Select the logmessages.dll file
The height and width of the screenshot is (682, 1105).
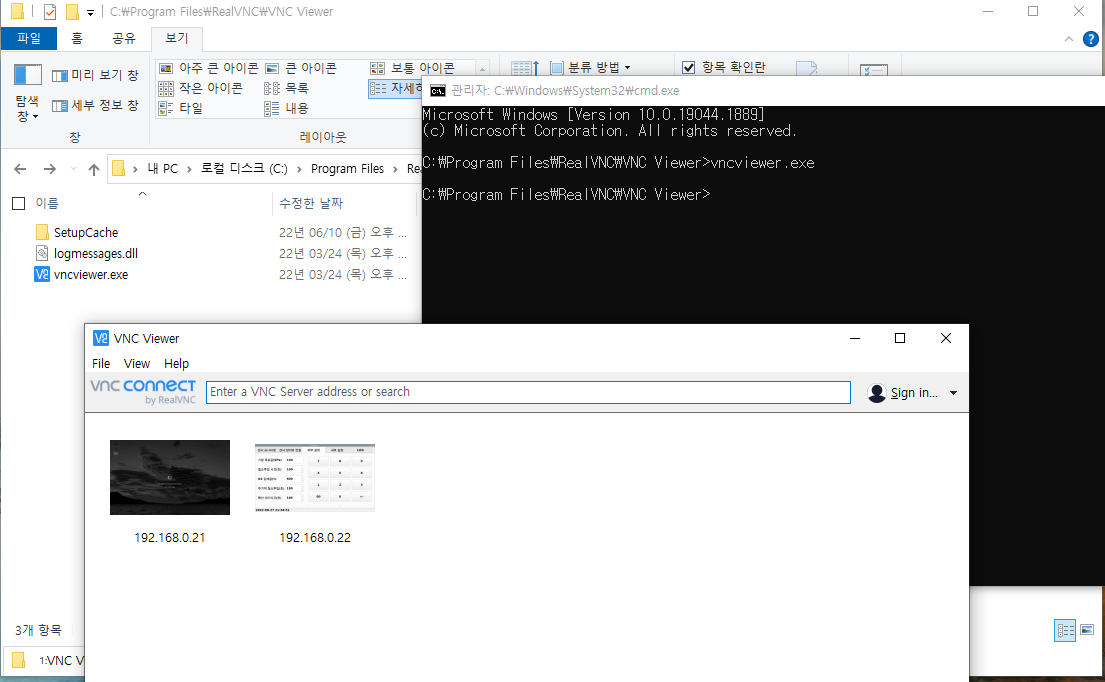(96, 254)
